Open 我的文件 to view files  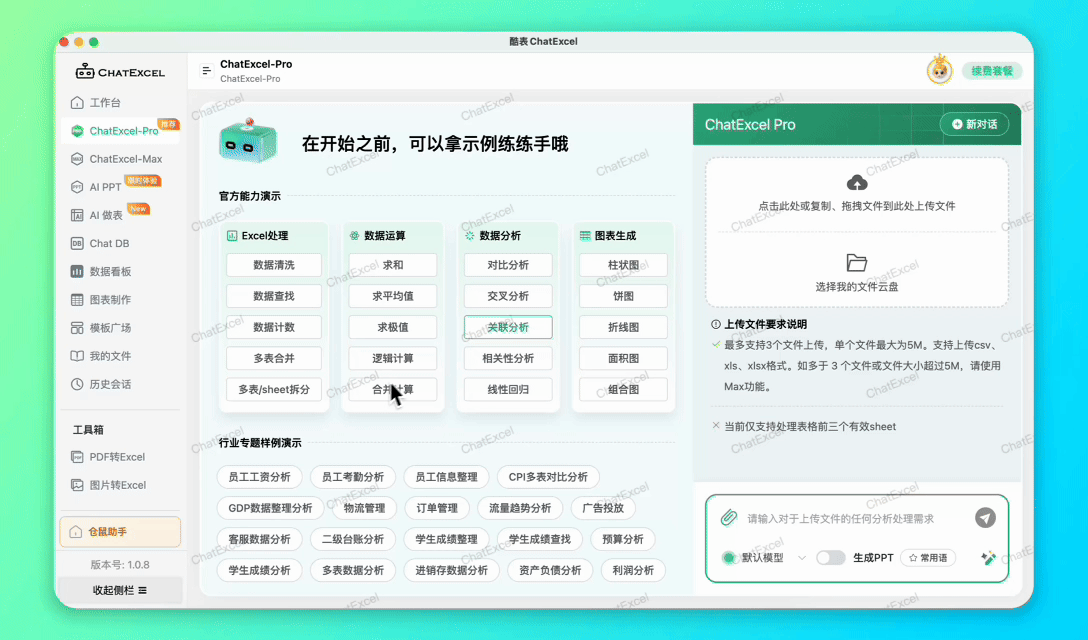click(x=107, y=354)
